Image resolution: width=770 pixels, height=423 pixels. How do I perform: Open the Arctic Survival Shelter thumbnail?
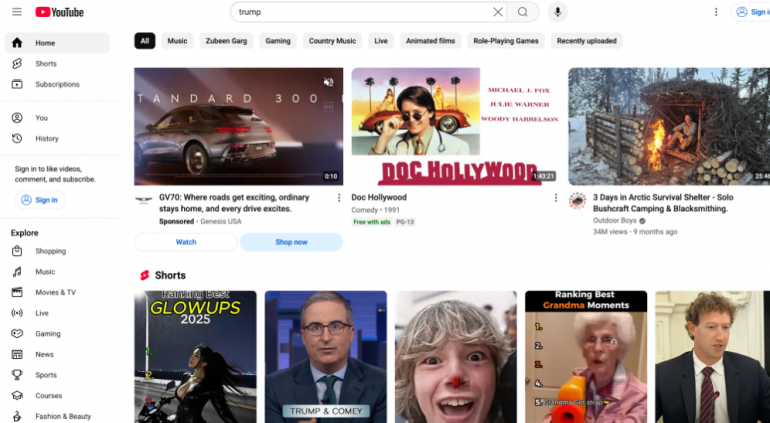pyautogui.click(x=669, y=126)
